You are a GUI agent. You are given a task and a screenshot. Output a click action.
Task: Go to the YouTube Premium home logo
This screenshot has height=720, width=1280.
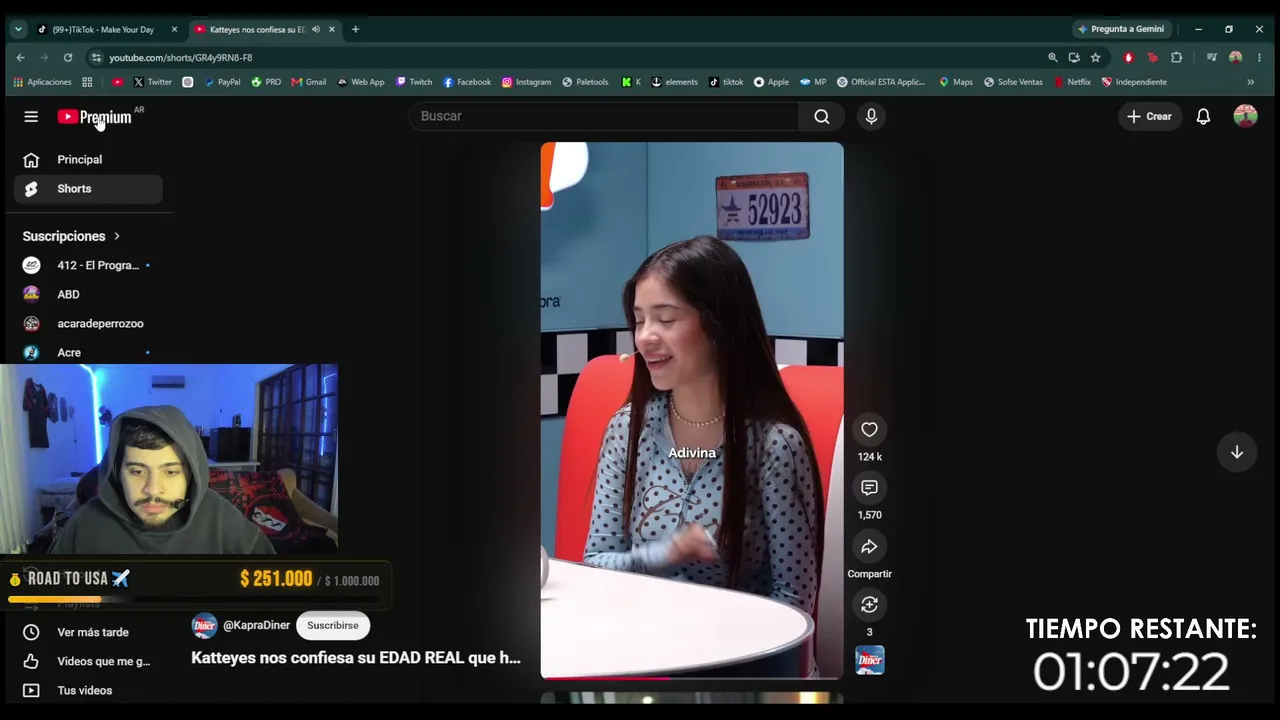pyautogui.click(x=94, y=117)
